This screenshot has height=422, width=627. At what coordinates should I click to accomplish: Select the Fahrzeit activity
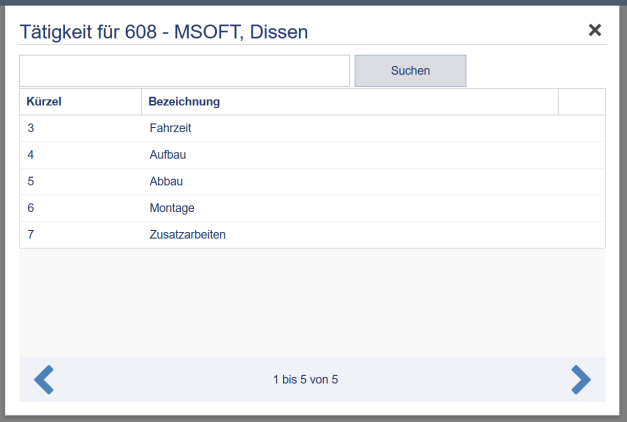click(170, 128)
